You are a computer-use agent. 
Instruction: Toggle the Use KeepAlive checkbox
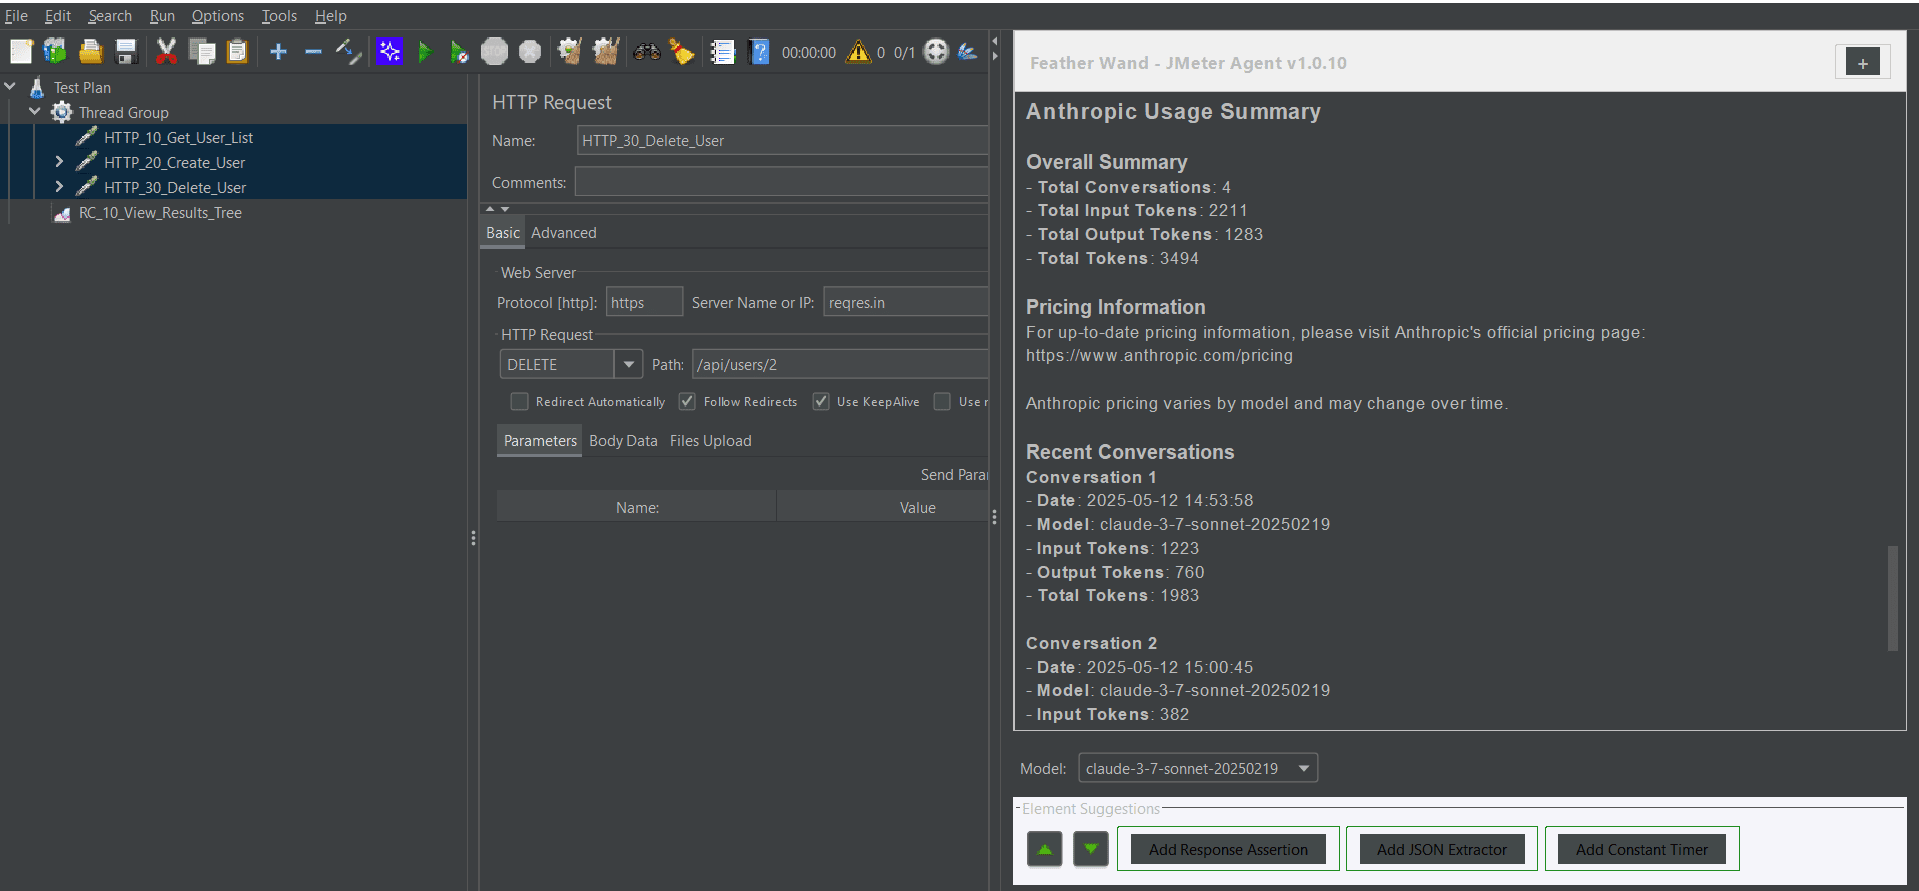point(821,402)
